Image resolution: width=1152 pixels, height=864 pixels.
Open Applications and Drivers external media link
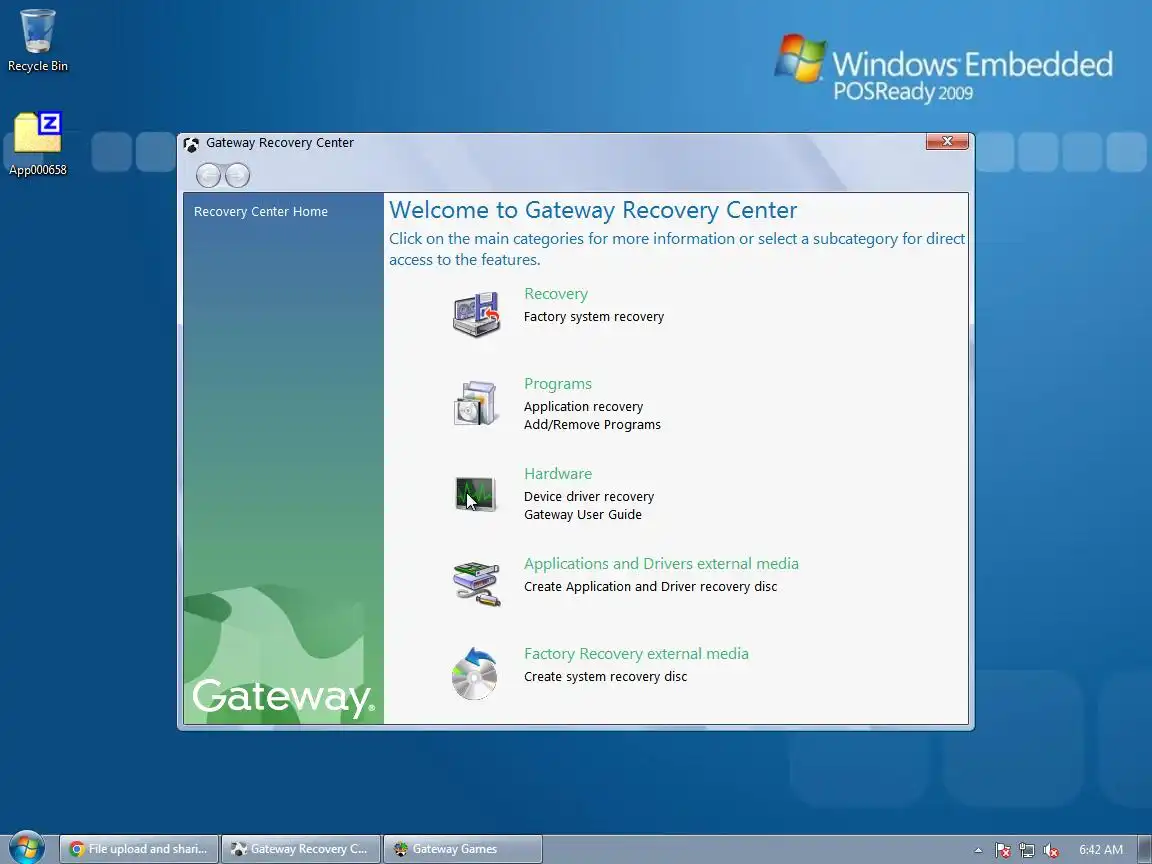pos(661,564)
